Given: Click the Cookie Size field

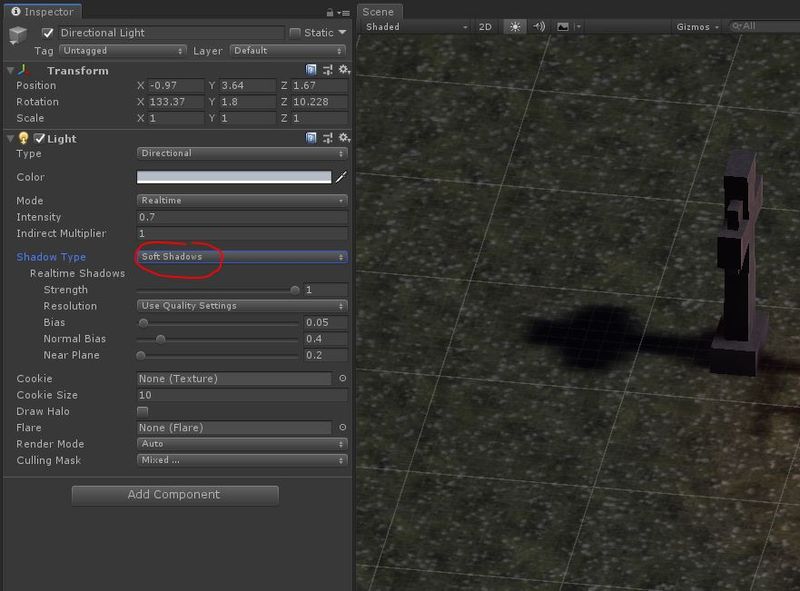Looking at the screenshot, I should [242, 395].
